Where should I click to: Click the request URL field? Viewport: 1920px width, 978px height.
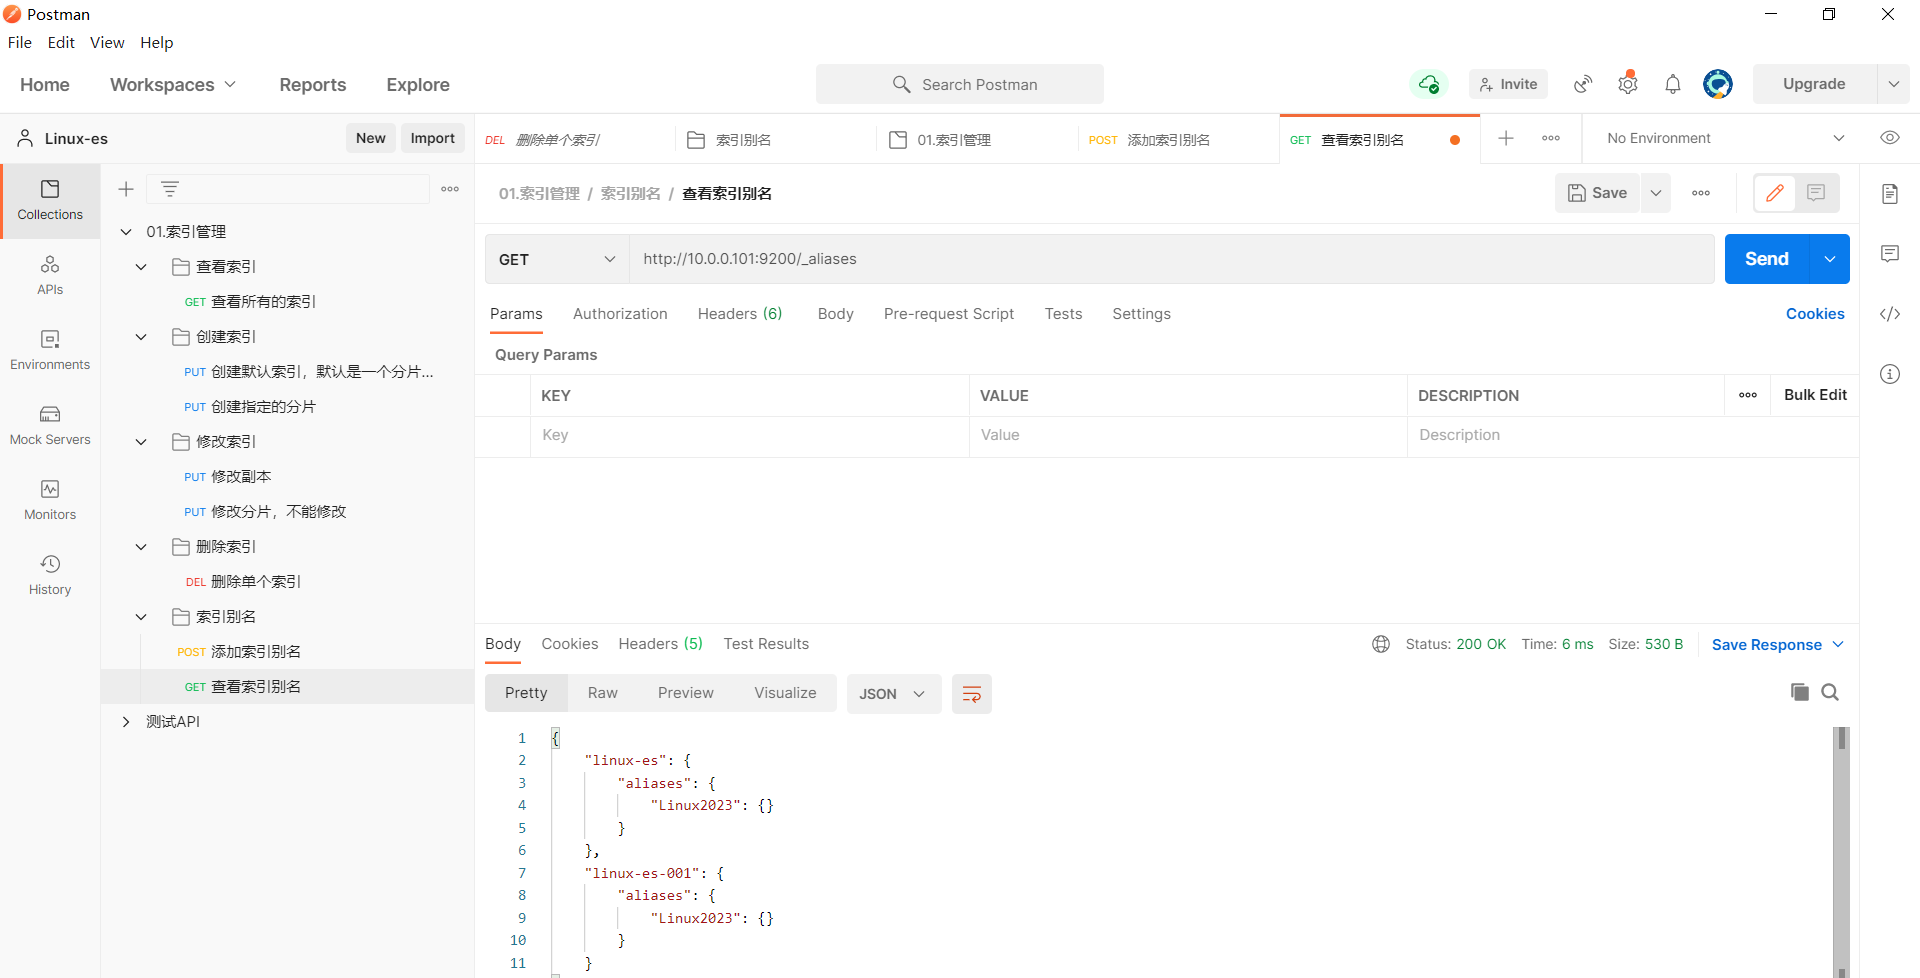(1171, 259)
